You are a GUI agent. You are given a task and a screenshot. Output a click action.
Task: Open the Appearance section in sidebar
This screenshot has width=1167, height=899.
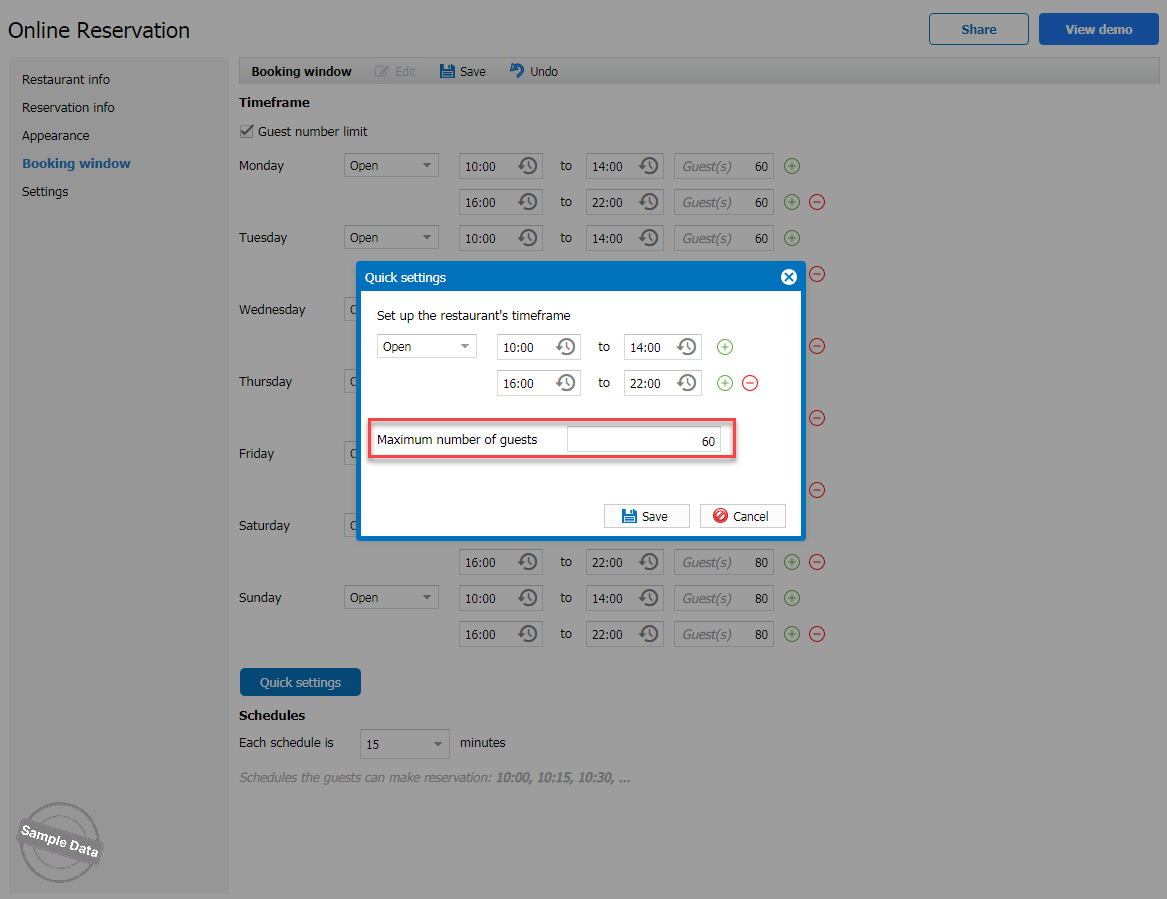click(x=56, y=135)
